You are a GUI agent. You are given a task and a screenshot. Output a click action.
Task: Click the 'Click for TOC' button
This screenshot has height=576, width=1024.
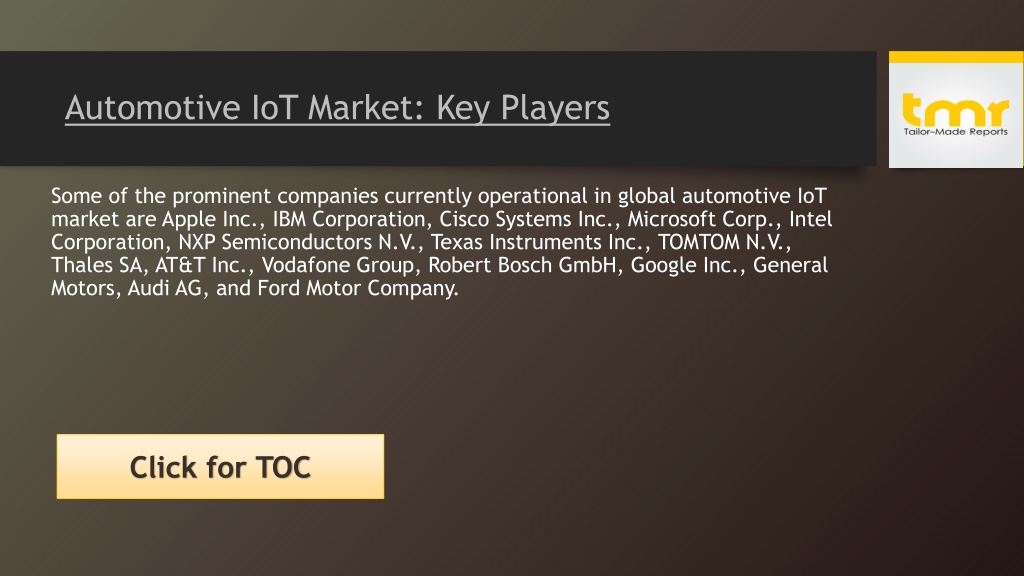tap(220, 466)
